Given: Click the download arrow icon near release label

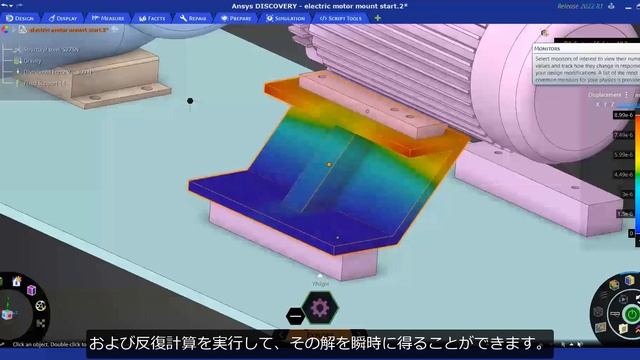Looking at the screenshot, I should [611, 6].
